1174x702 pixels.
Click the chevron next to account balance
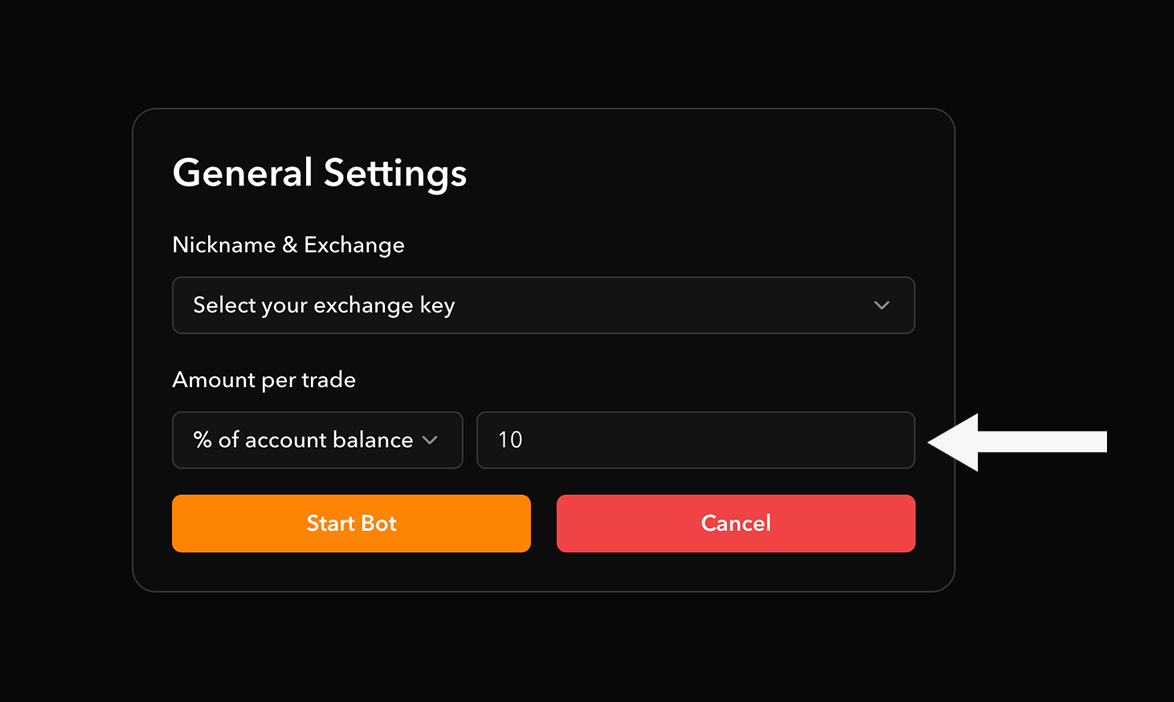coord(430,440)
